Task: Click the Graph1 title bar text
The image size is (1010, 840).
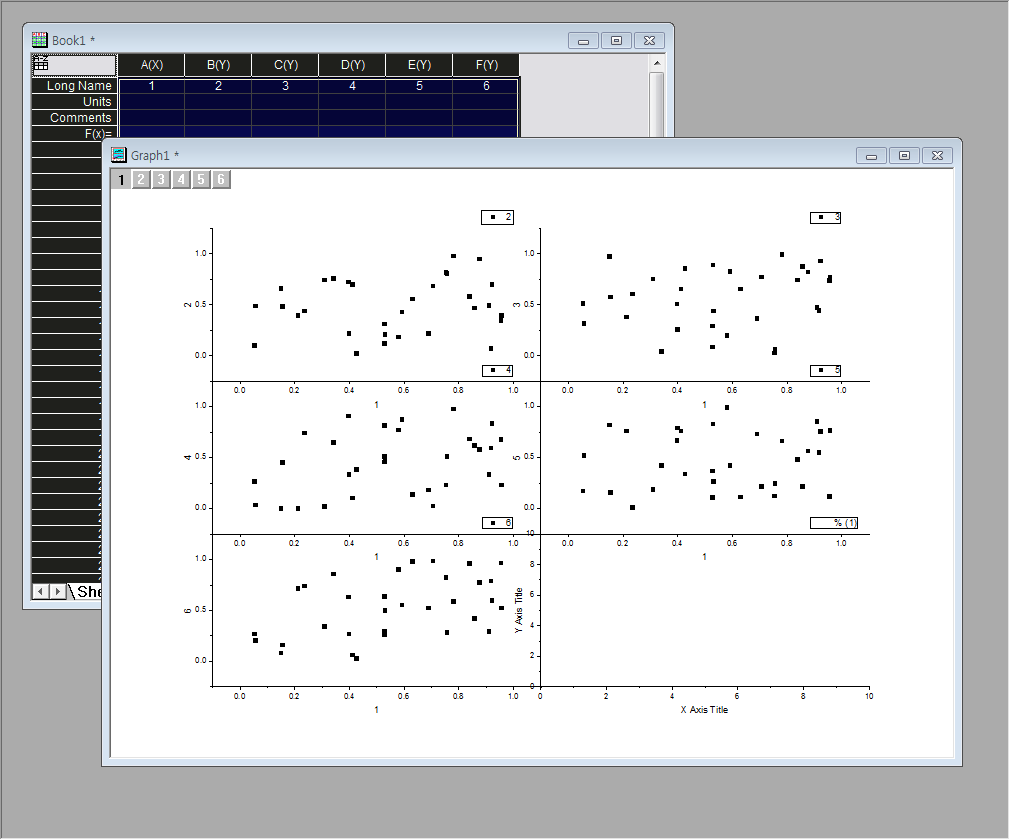Action: 155,155
